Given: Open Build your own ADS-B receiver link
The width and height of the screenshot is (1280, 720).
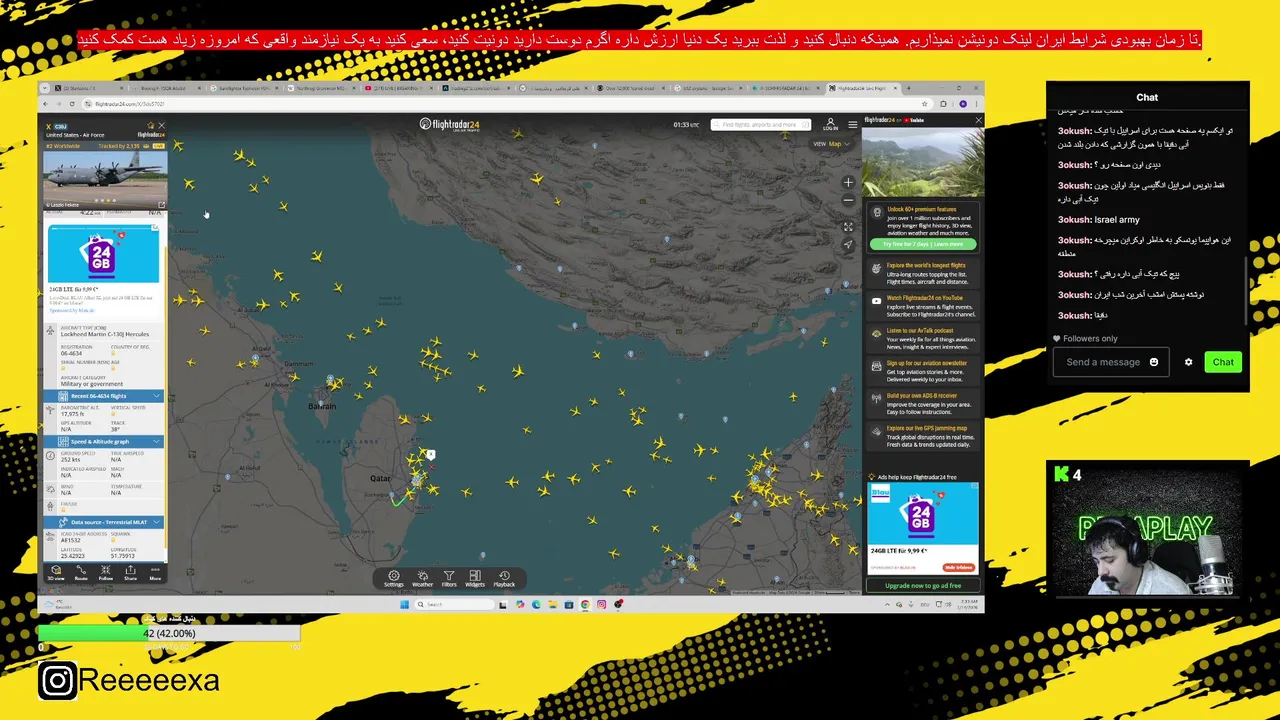Looking at the screenshot, I should click(x=921, y=404).
